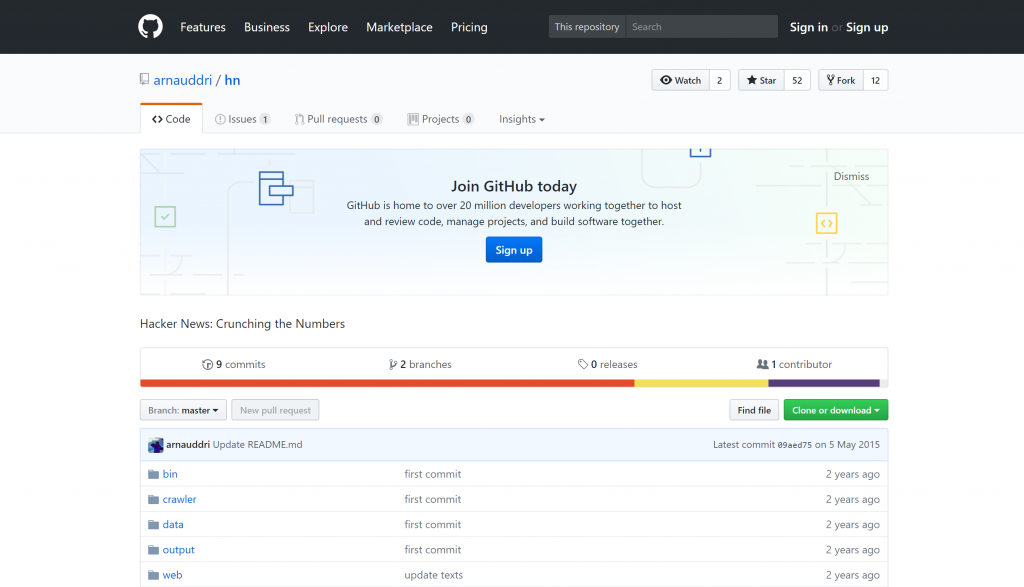This screenshot has width=1024, height=587.
Task: Click the GitHub Octocat logo
Action: point(150,27)
